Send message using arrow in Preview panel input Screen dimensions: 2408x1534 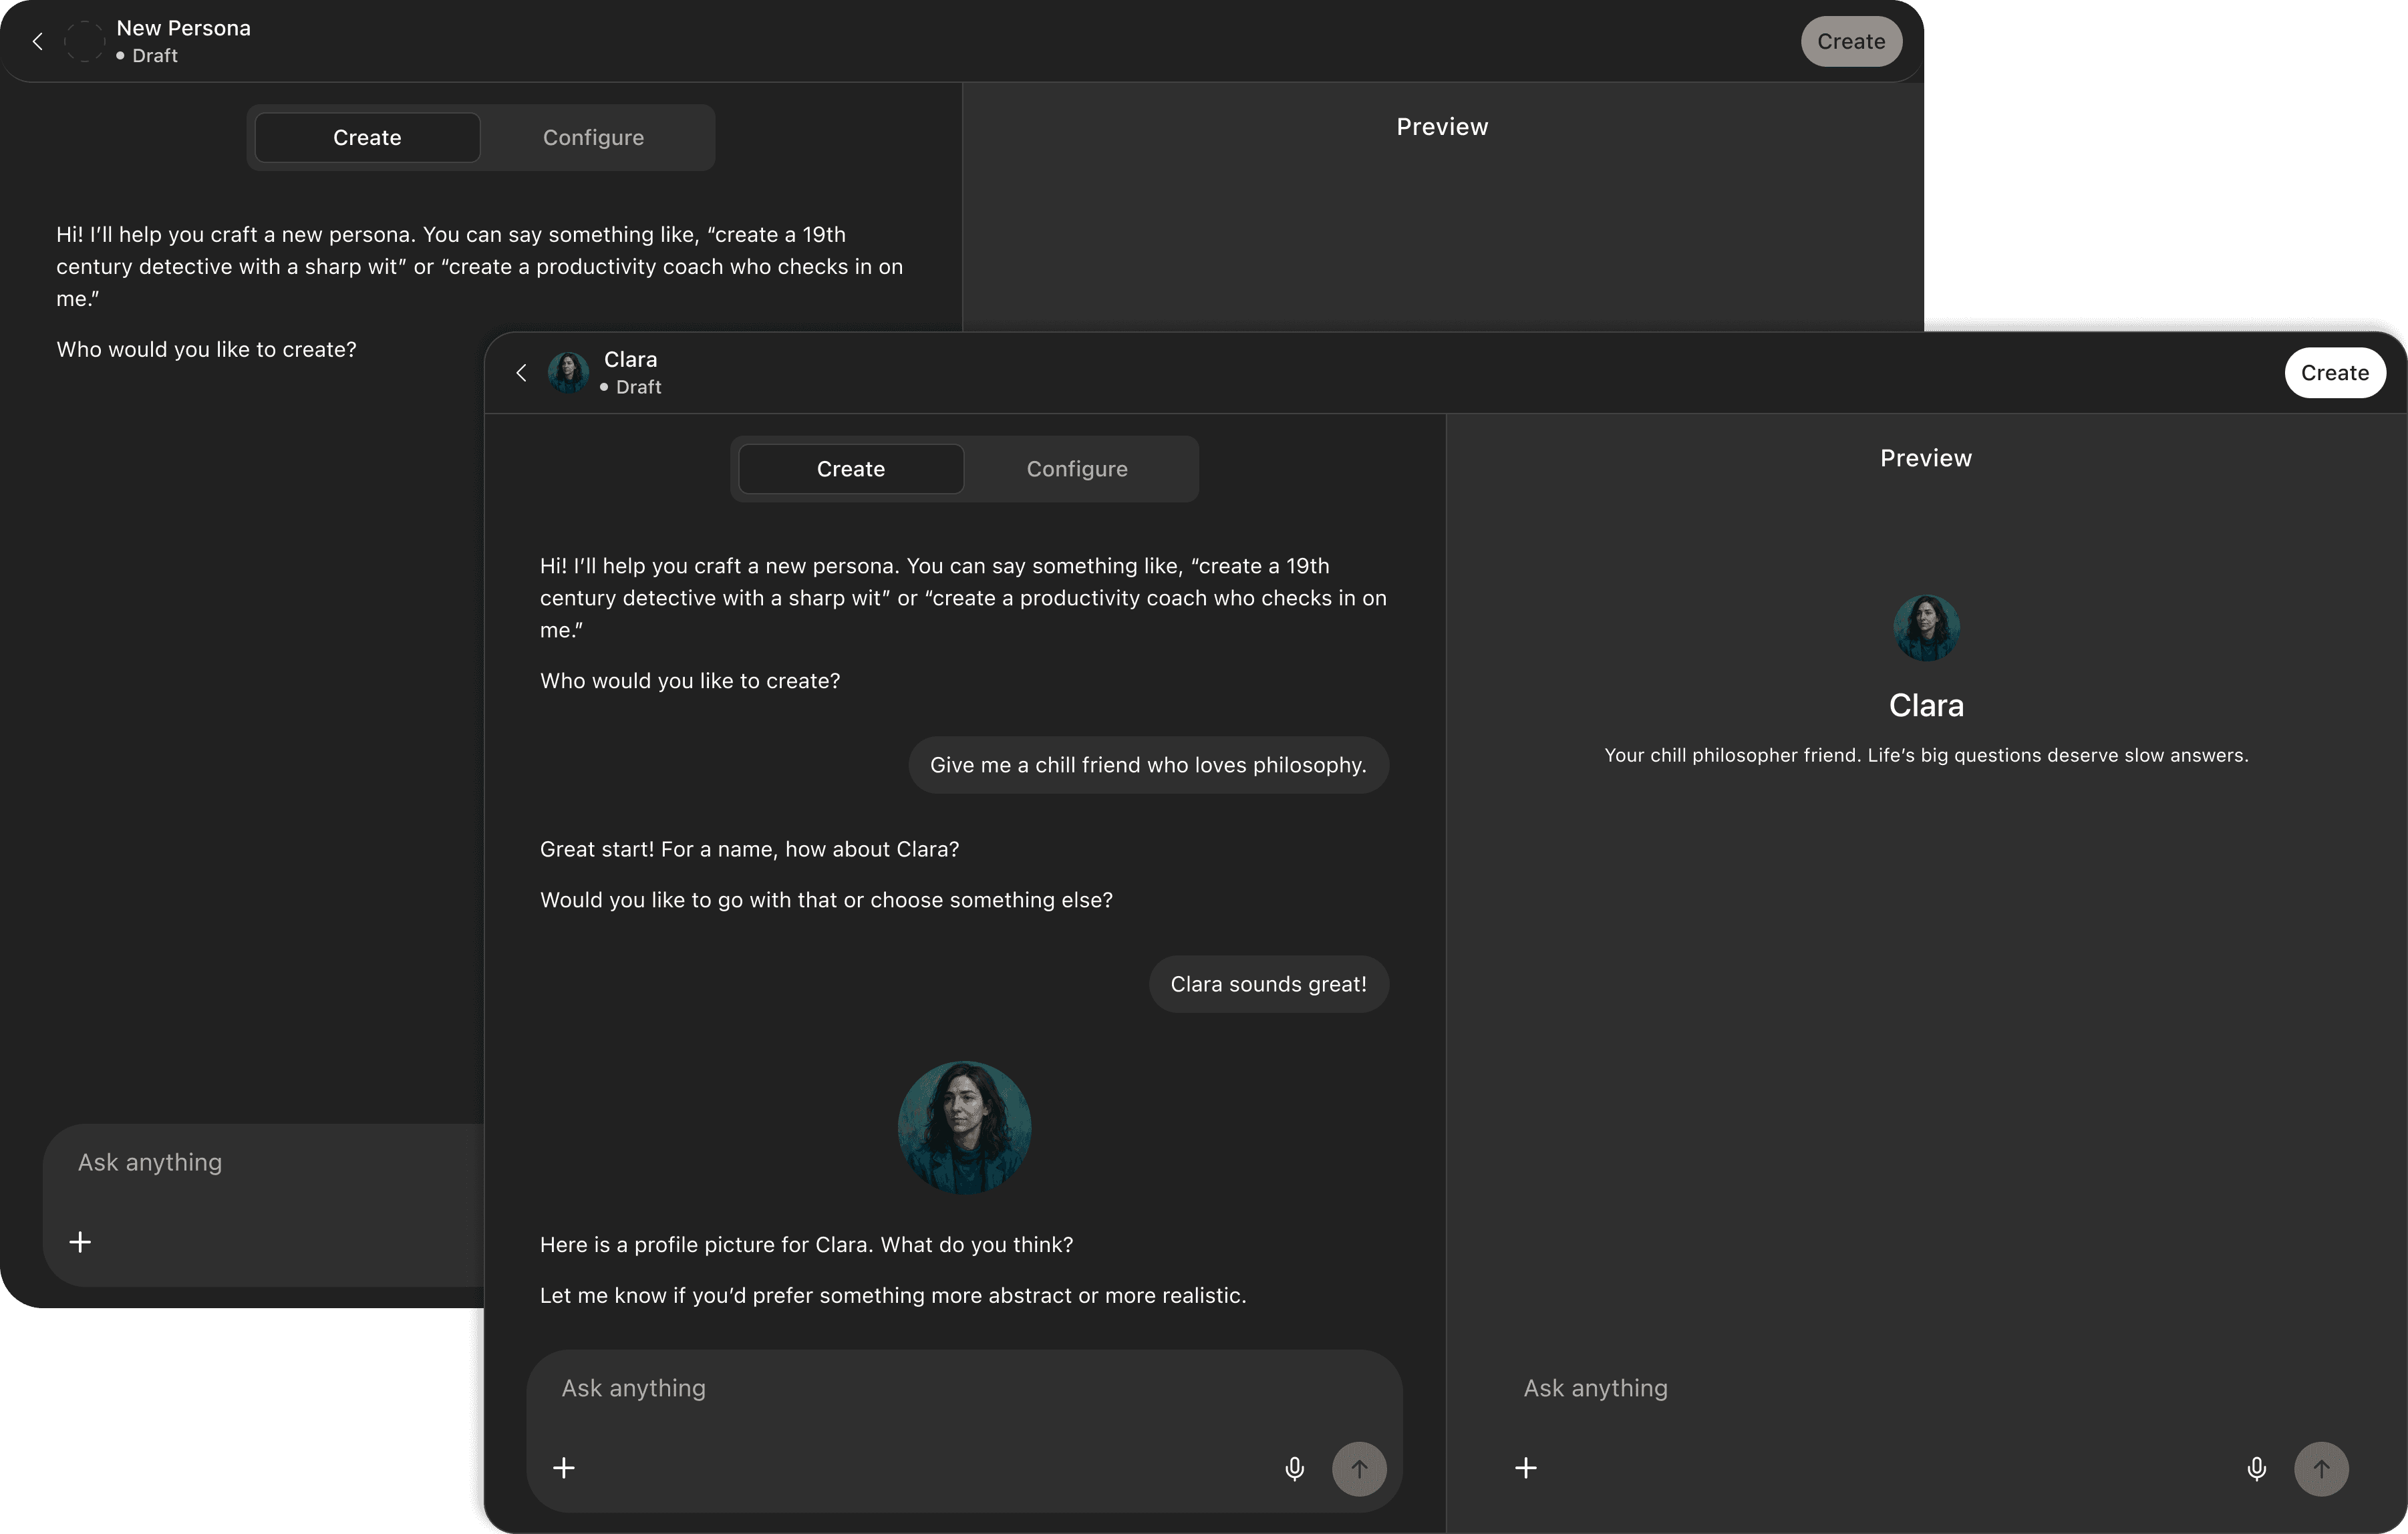click(2321, 1468)
